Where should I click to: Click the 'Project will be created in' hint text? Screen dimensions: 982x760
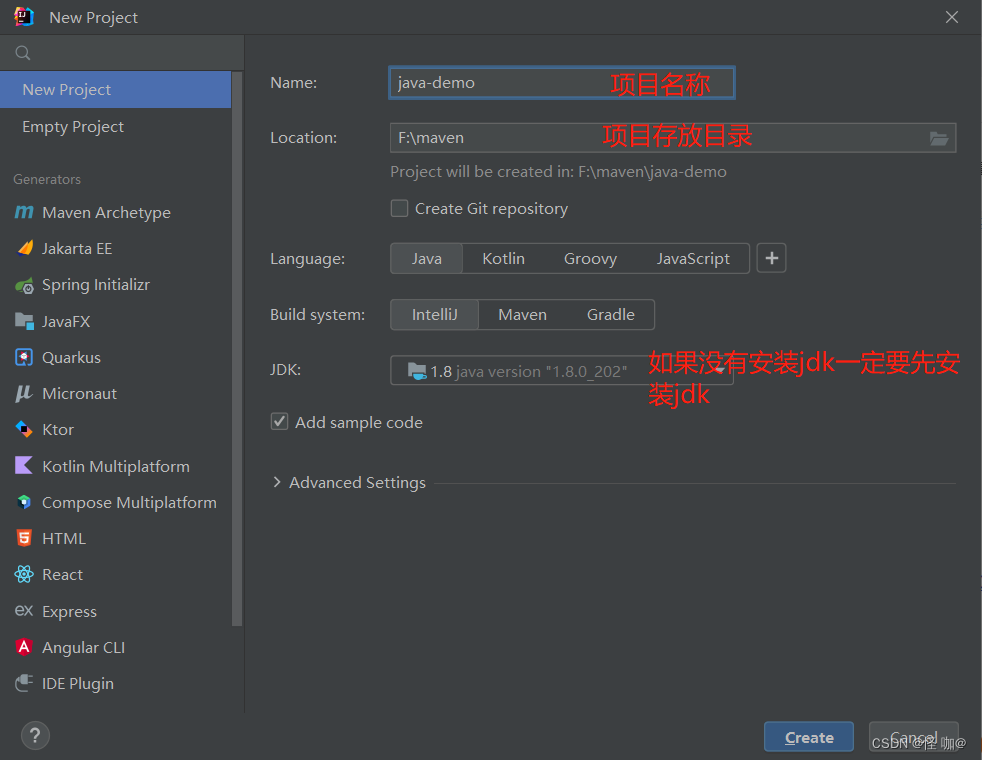point(558,172)
